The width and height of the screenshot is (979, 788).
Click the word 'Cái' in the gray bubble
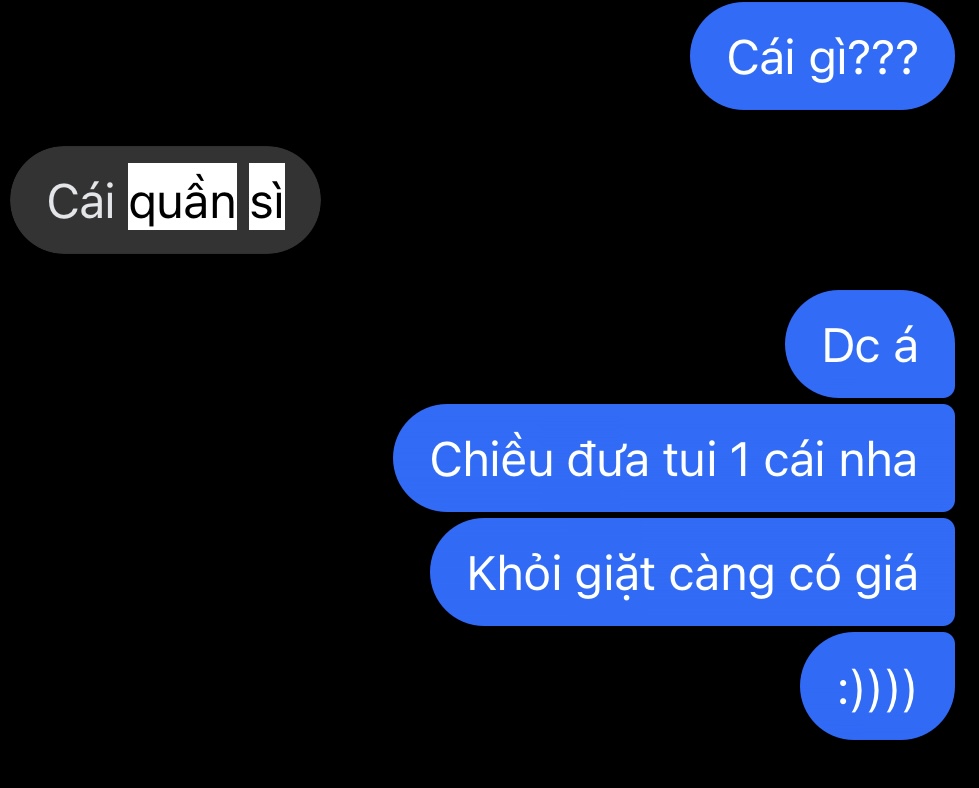pos(81,201)
